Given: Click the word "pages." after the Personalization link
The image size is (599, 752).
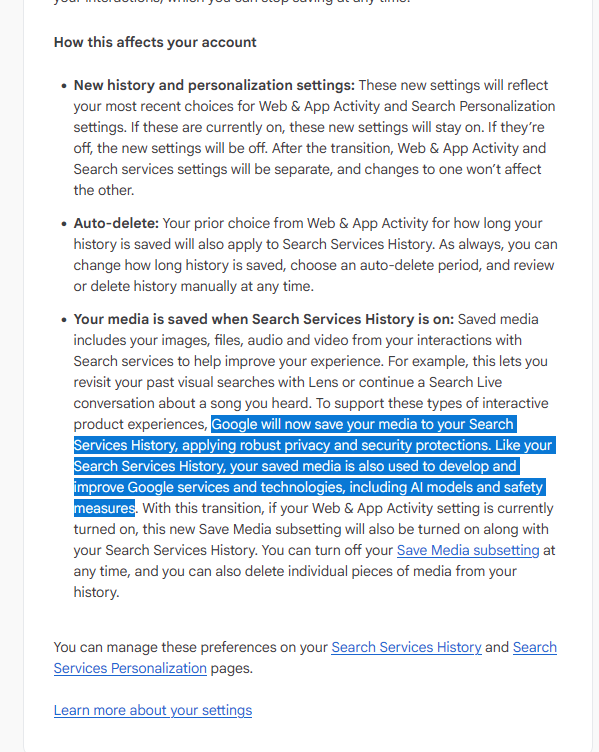Looking at the screenshot, I should [x=232, y=668].
